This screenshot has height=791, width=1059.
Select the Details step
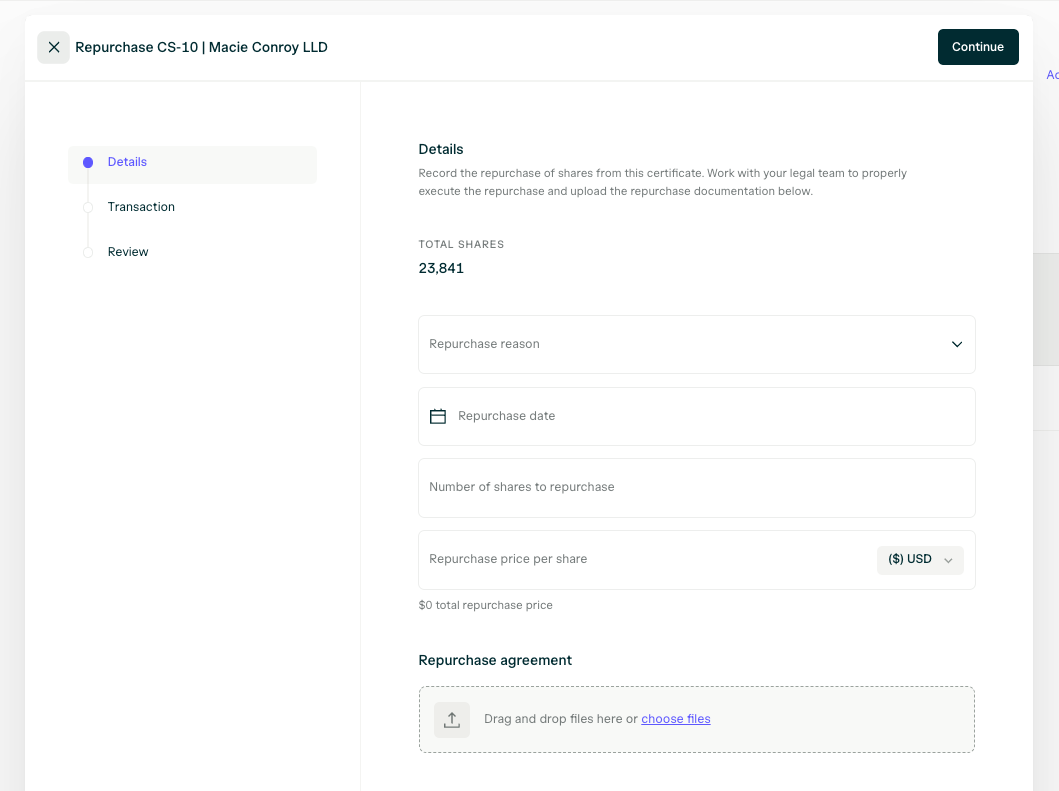tap(192, 164)
